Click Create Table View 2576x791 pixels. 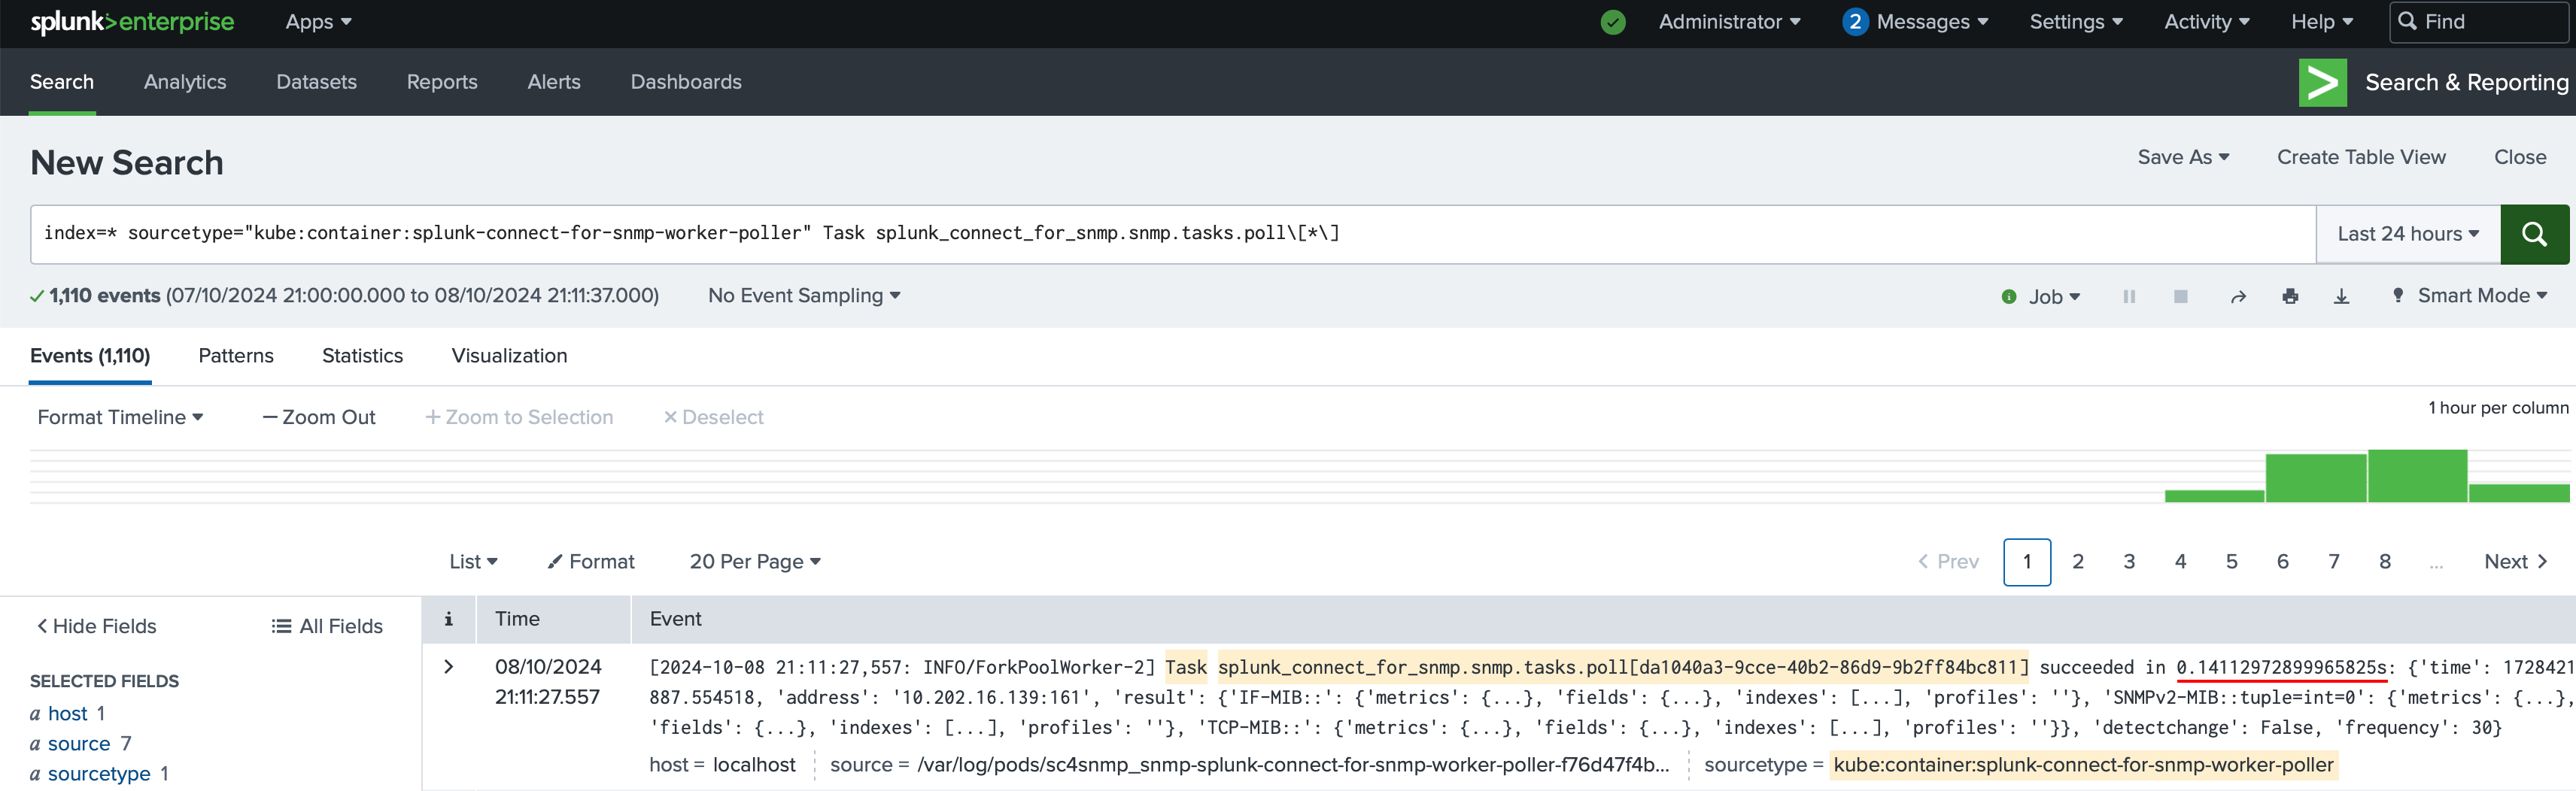[2360, 157]
